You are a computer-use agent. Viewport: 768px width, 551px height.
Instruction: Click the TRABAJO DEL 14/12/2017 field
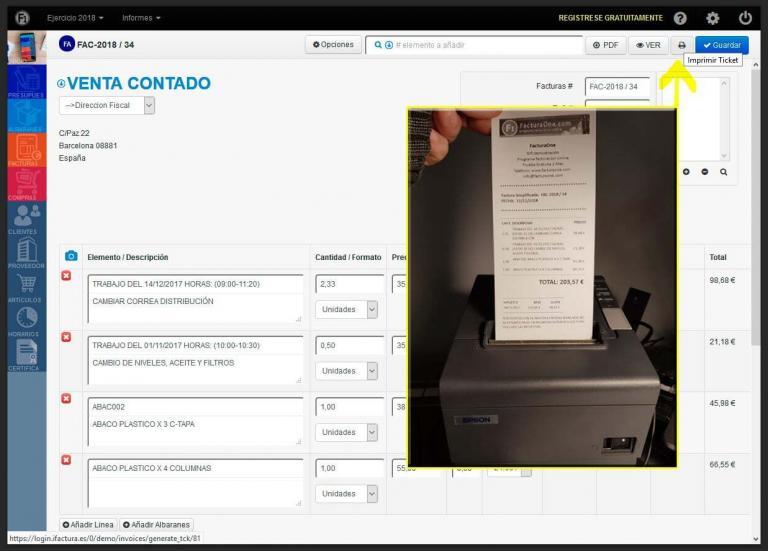(195, 284)
